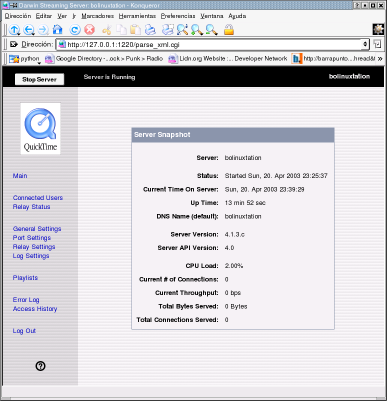387x401 pixels.
Task: Click the Copy documents icon
Action: point(121,30)
